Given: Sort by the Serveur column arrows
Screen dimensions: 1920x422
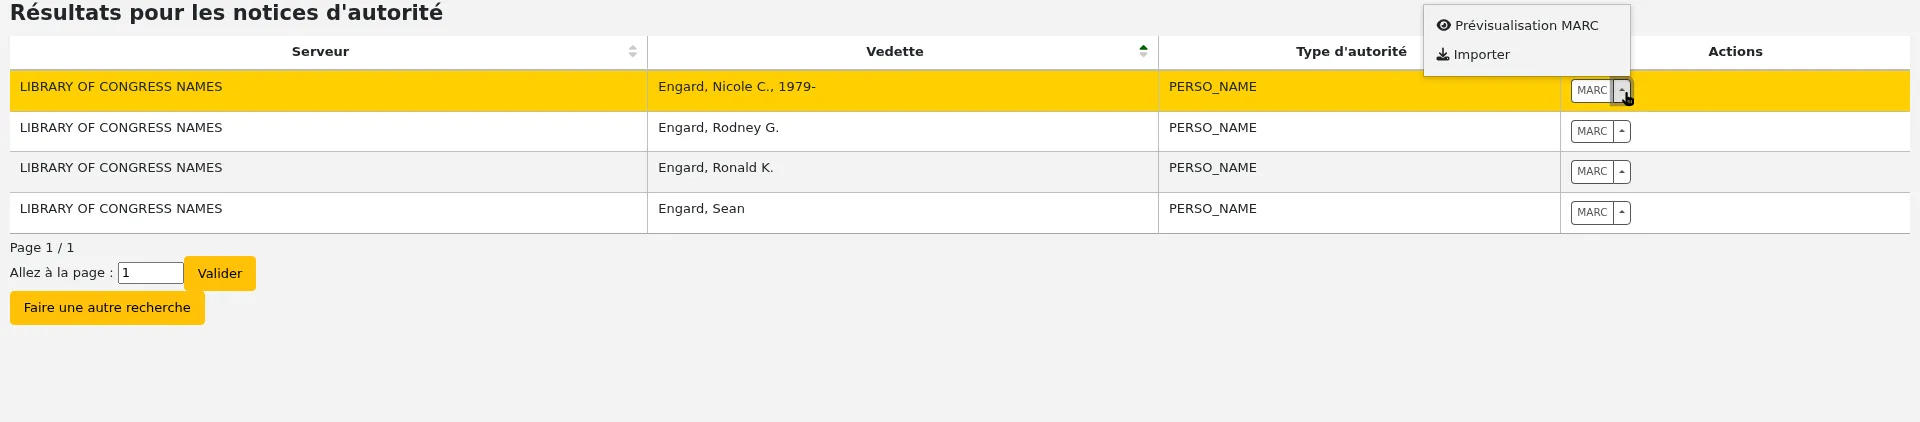Looking at the screenshot, I should pos(633,52).
